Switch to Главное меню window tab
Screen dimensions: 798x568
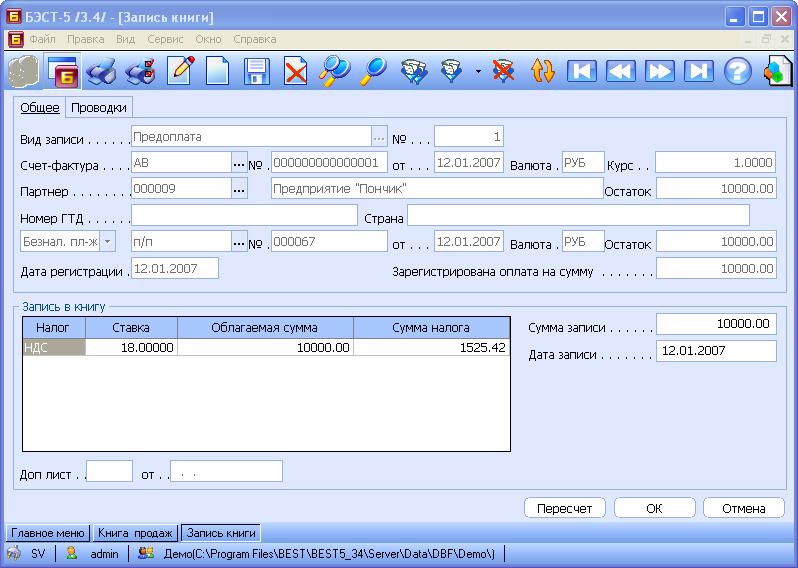[x=48, y=533]
